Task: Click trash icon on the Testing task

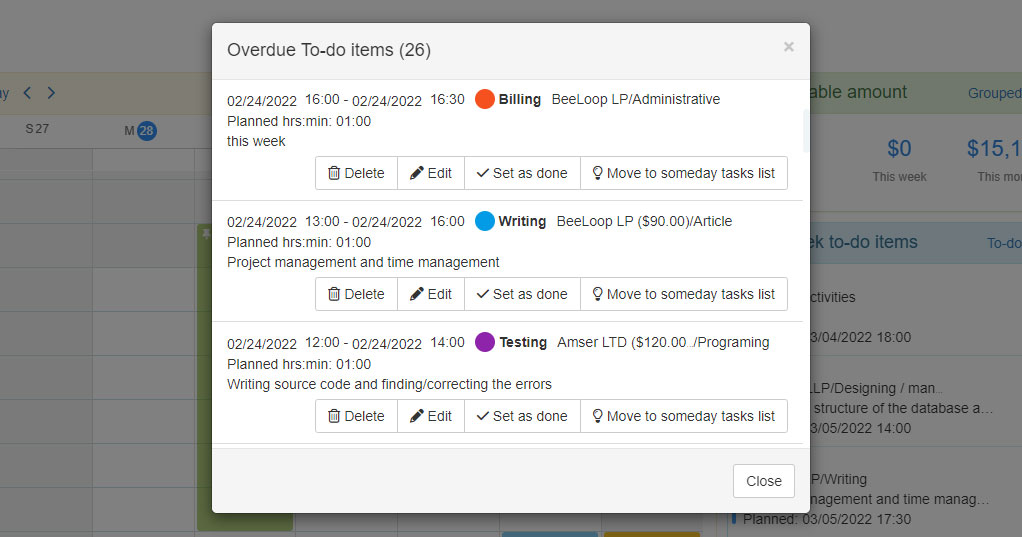Action: (334, 416)
